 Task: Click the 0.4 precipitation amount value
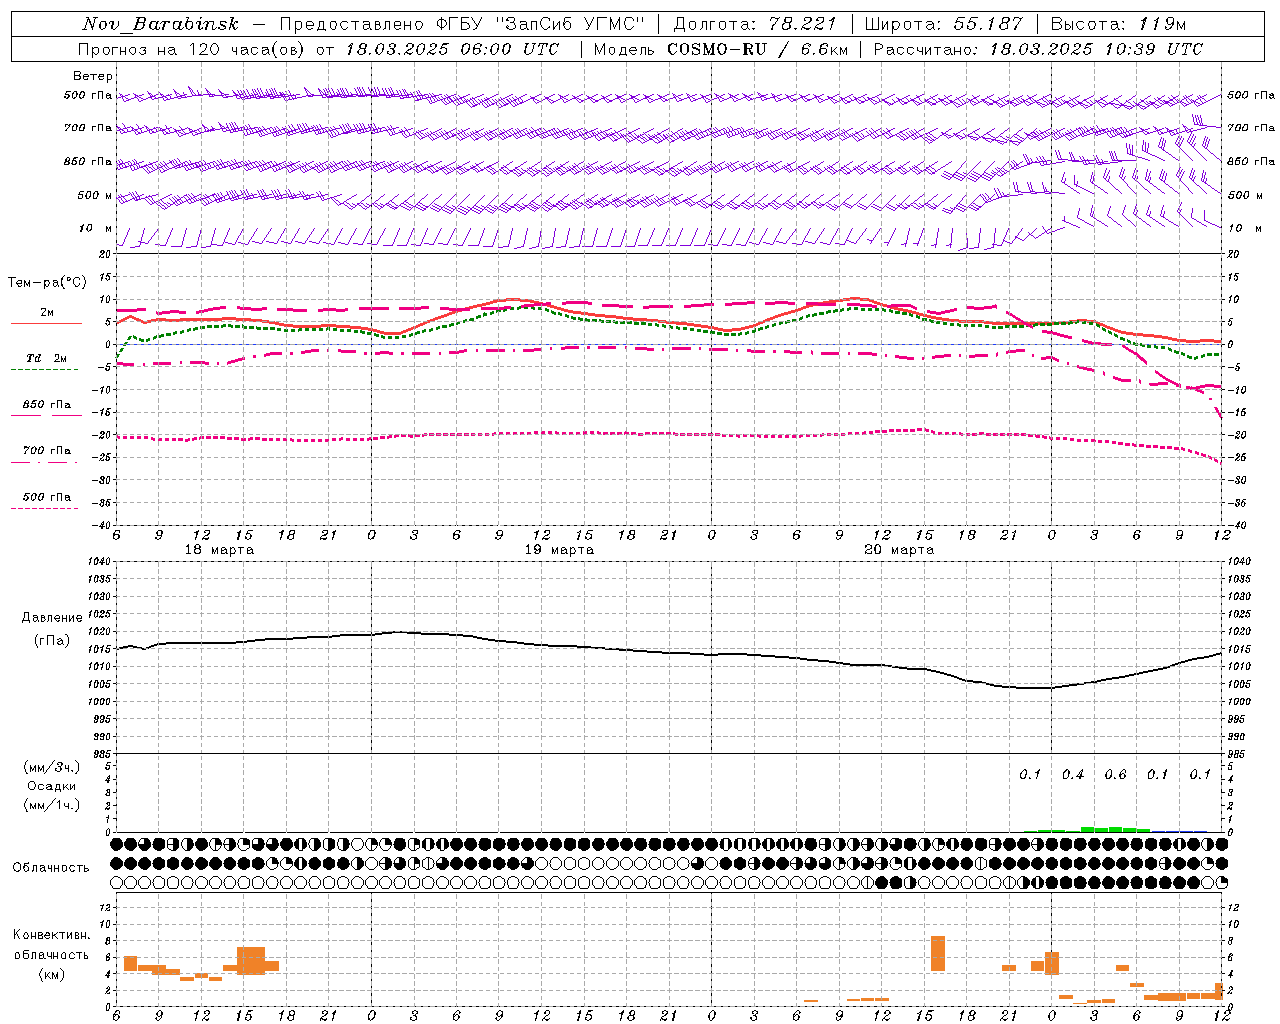[1073, 774]
